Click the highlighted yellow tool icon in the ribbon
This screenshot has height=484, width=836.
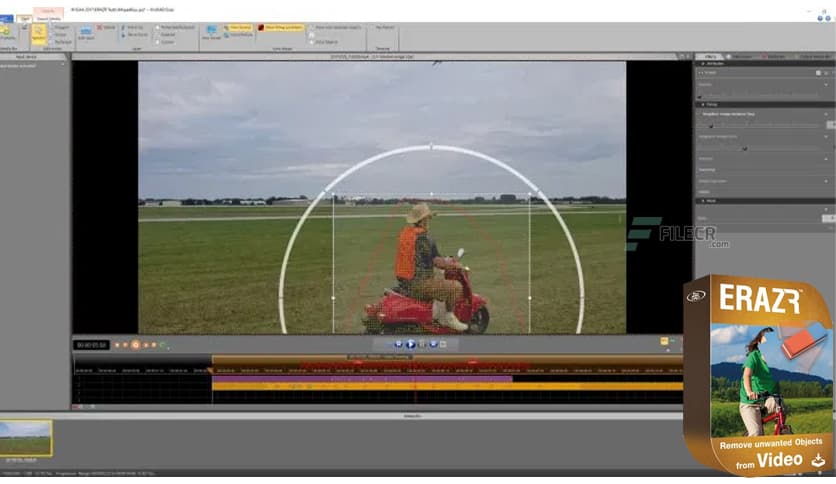[x=39, y=32]
